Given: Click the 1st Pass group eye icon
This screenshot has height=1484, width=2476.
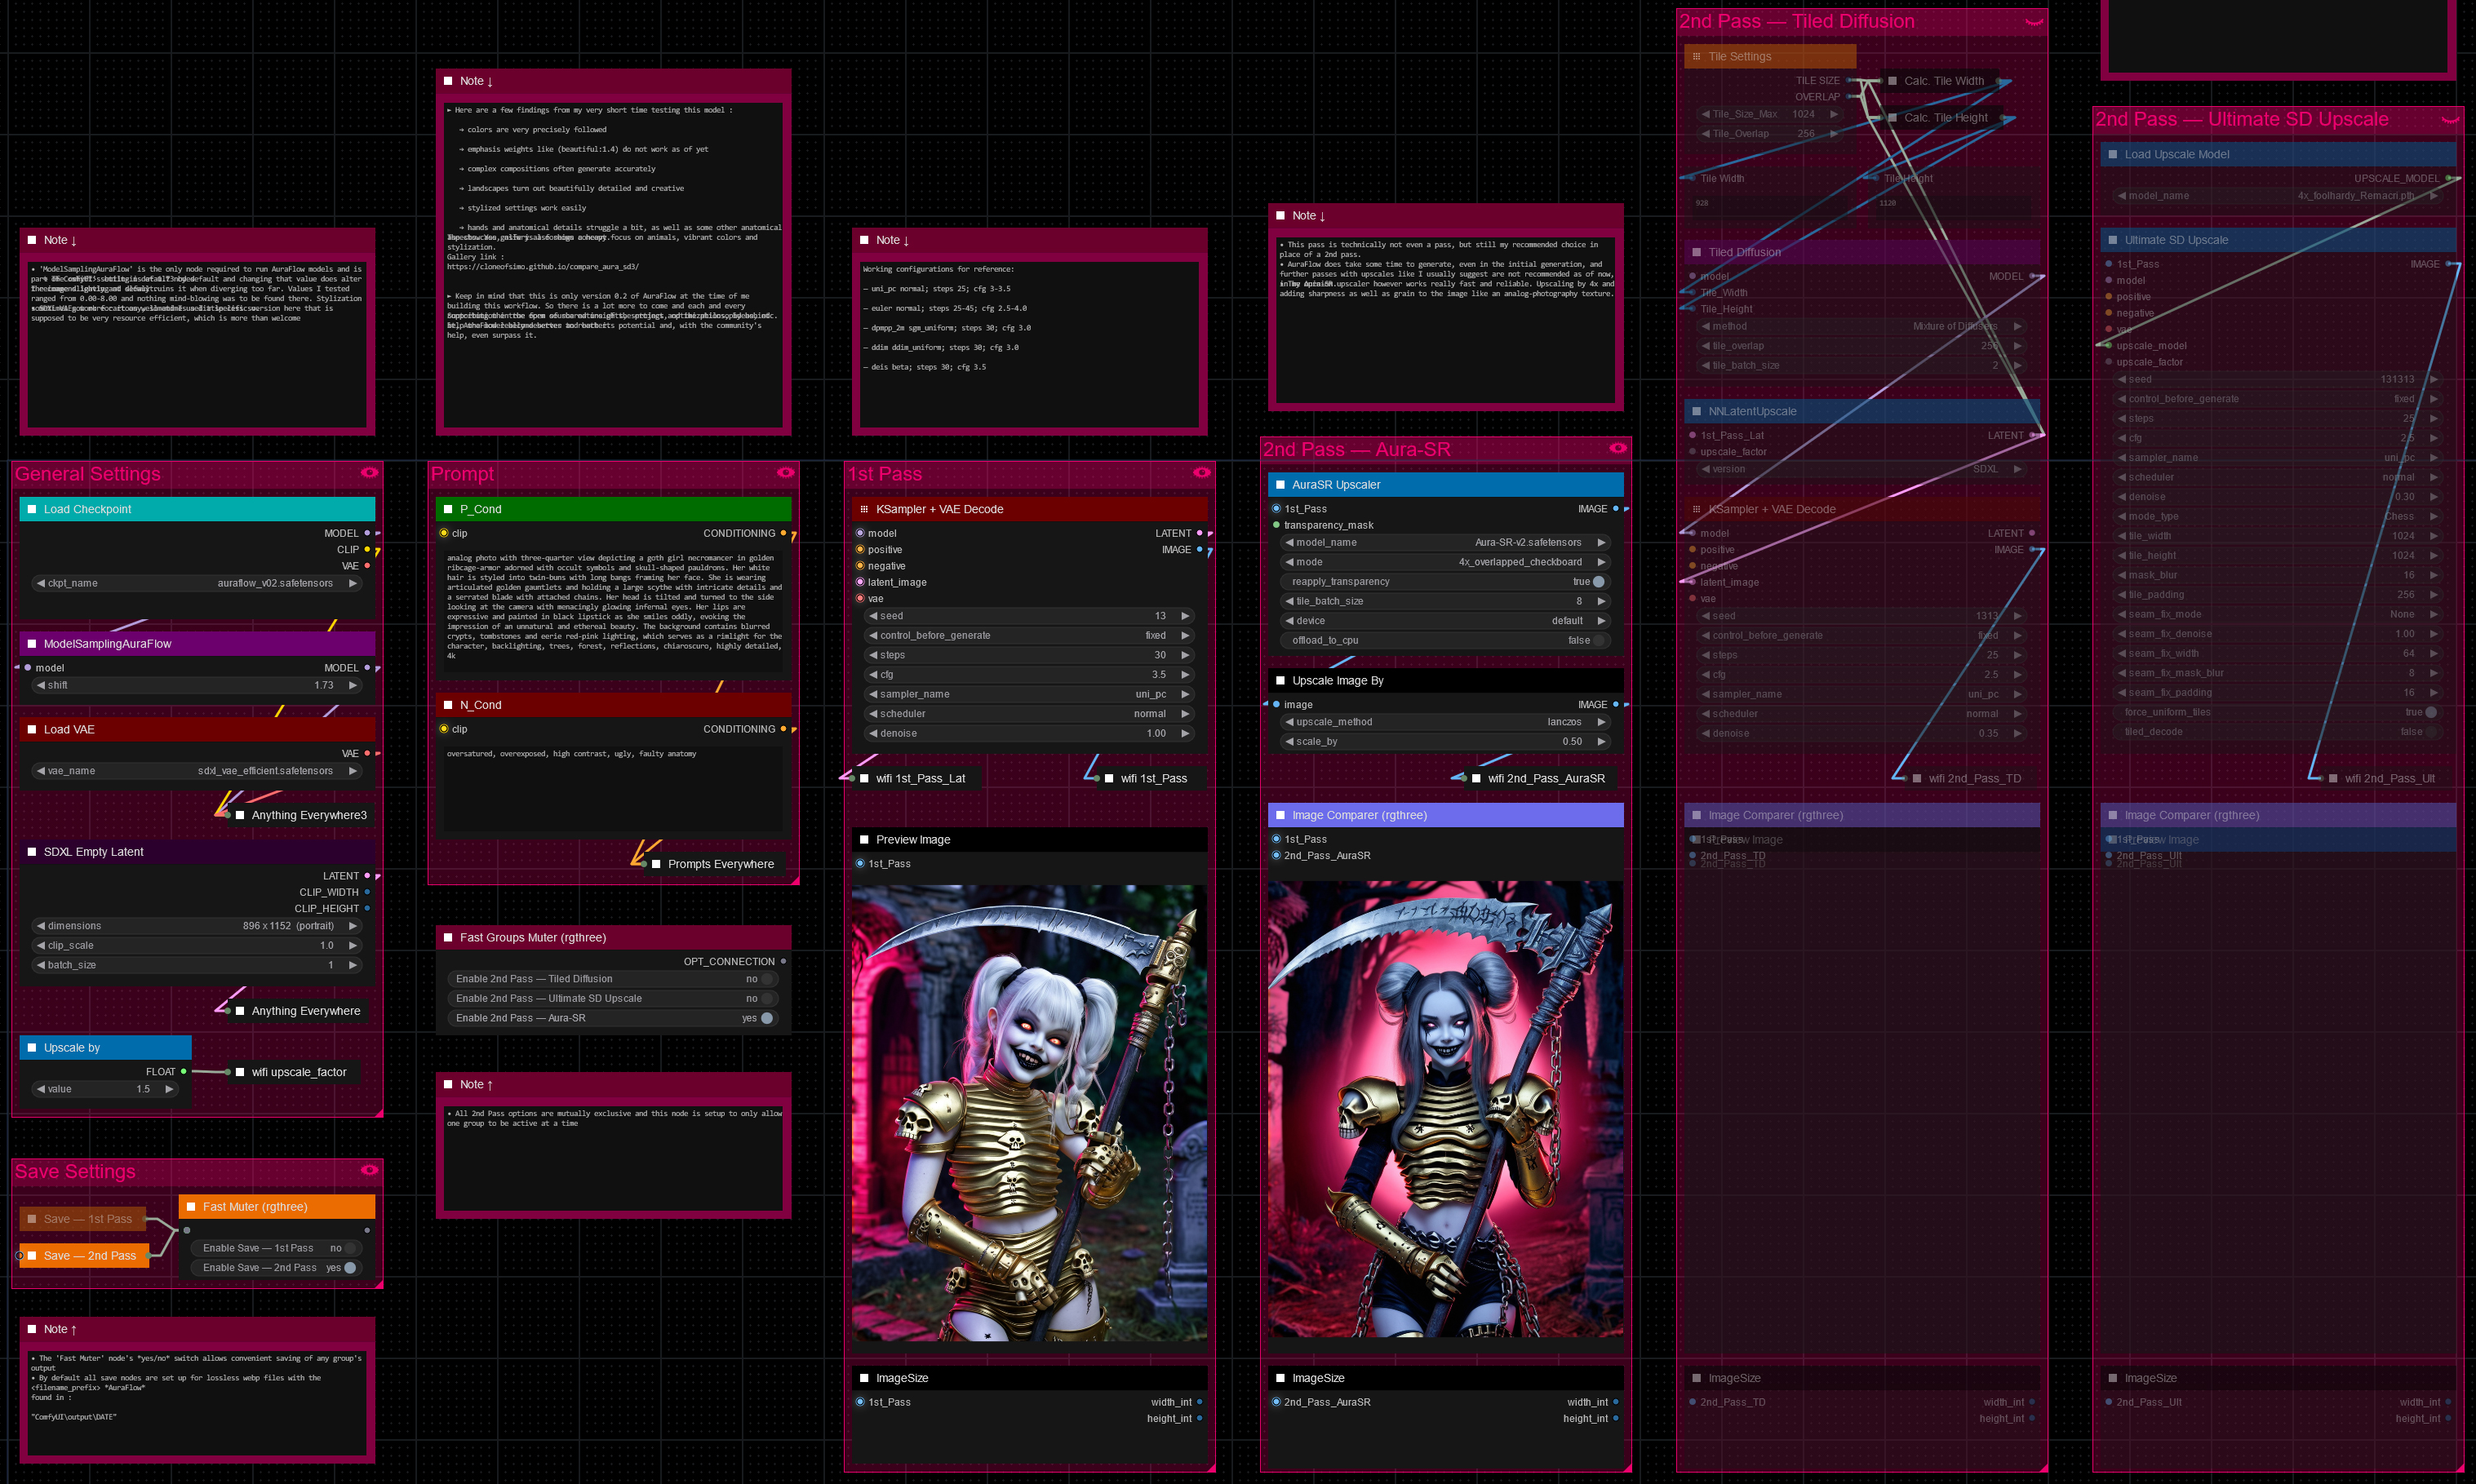Looking at the screenshot, I should [1201, 473].
